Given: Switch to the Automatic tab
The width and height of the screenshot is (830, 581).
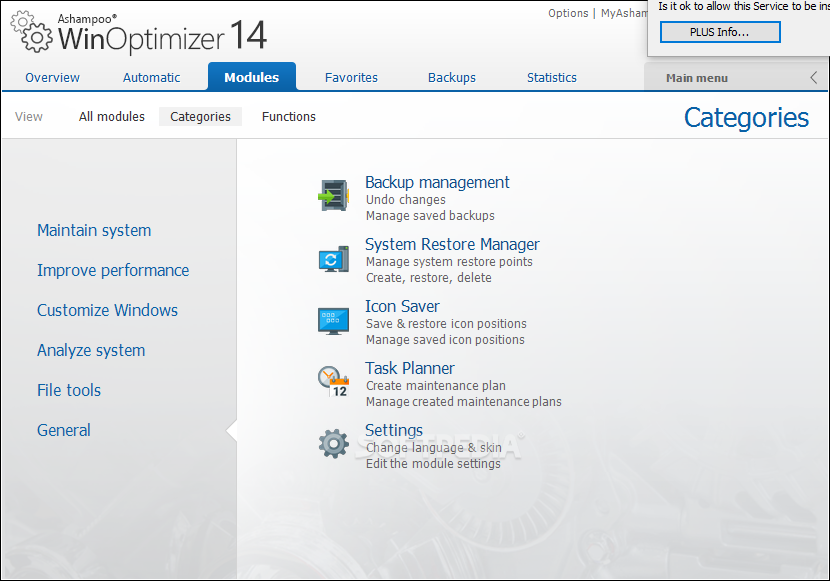Looking at the screenshot, I should coord(151,77).
